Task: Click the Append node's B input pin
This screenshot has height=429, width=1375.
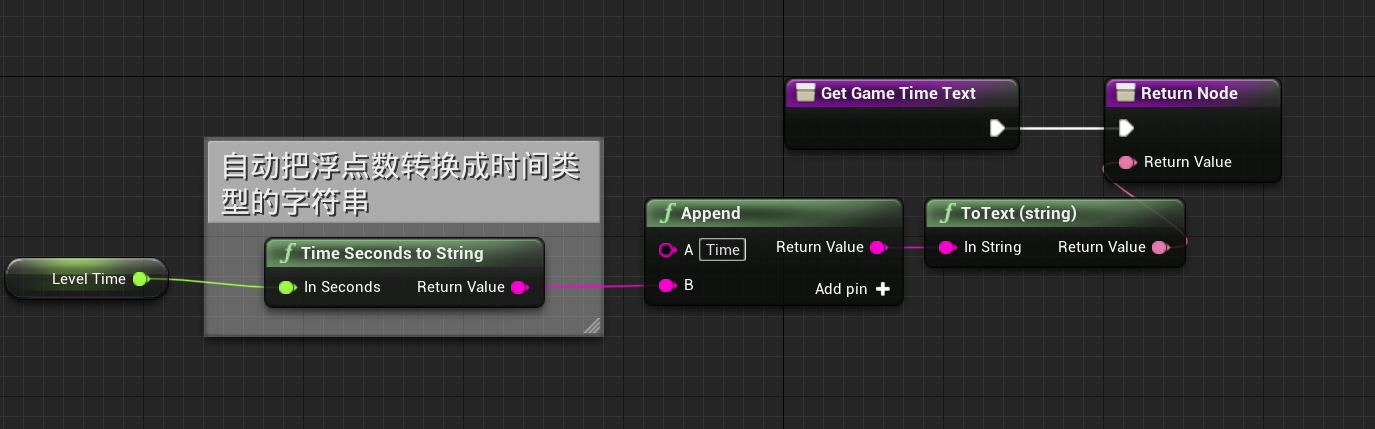Action: coord(668,285)
